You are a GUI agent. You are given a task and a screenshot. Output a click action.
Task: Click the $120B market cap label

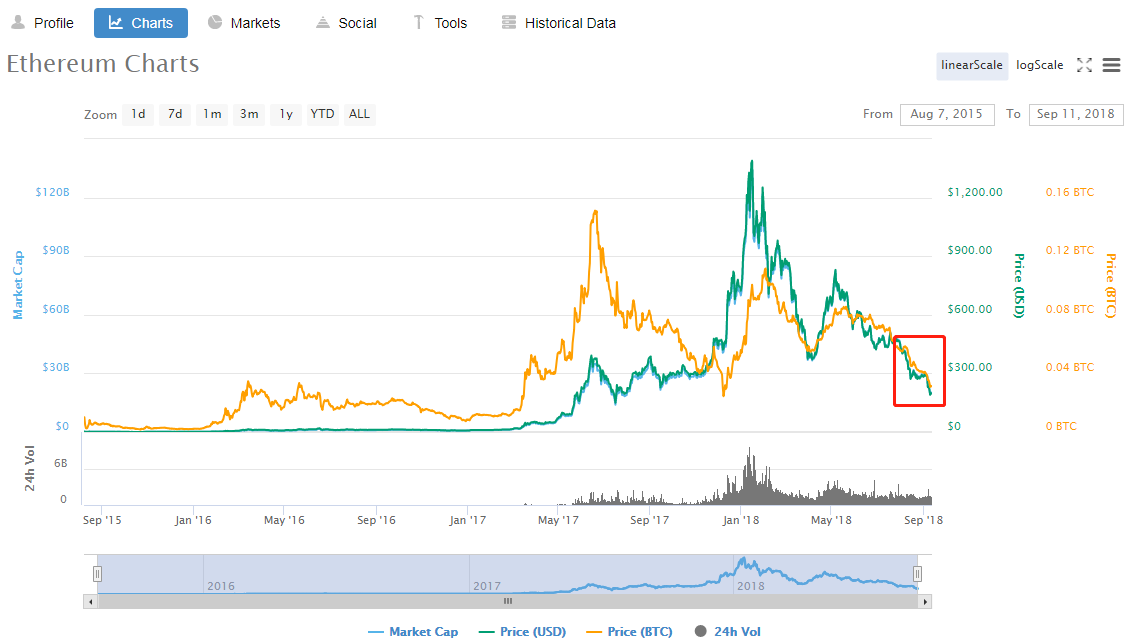tap(52, 192)
